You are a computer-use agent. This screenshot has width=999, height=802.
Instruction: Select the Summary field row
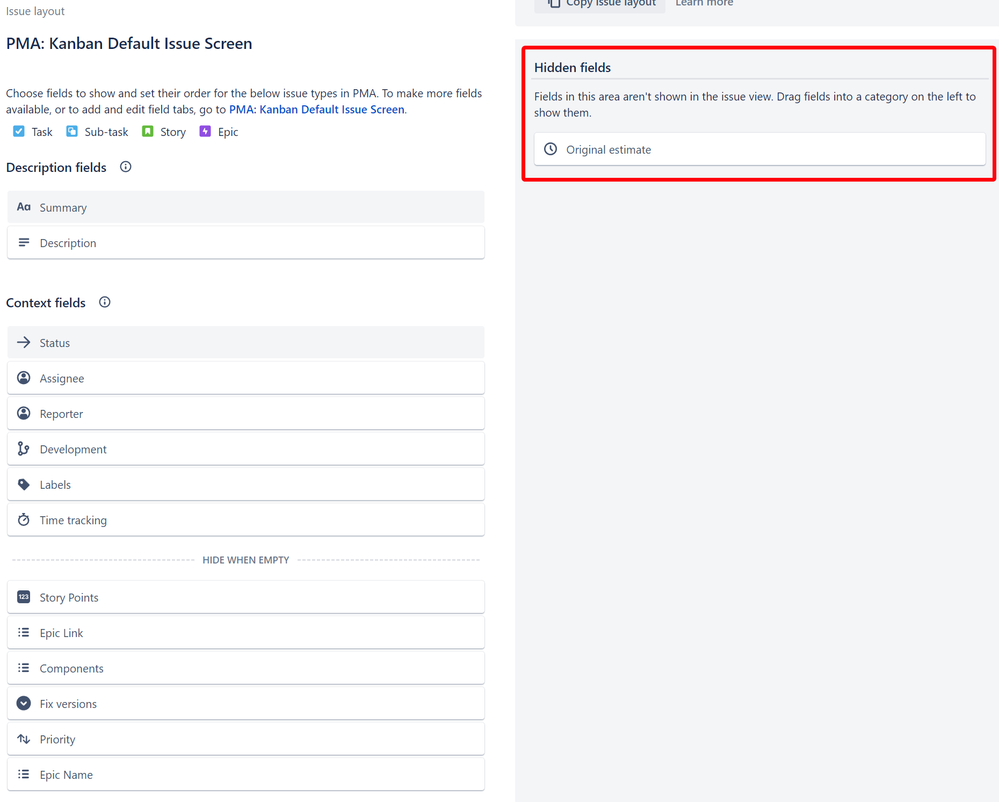click(x=246, y=207)
